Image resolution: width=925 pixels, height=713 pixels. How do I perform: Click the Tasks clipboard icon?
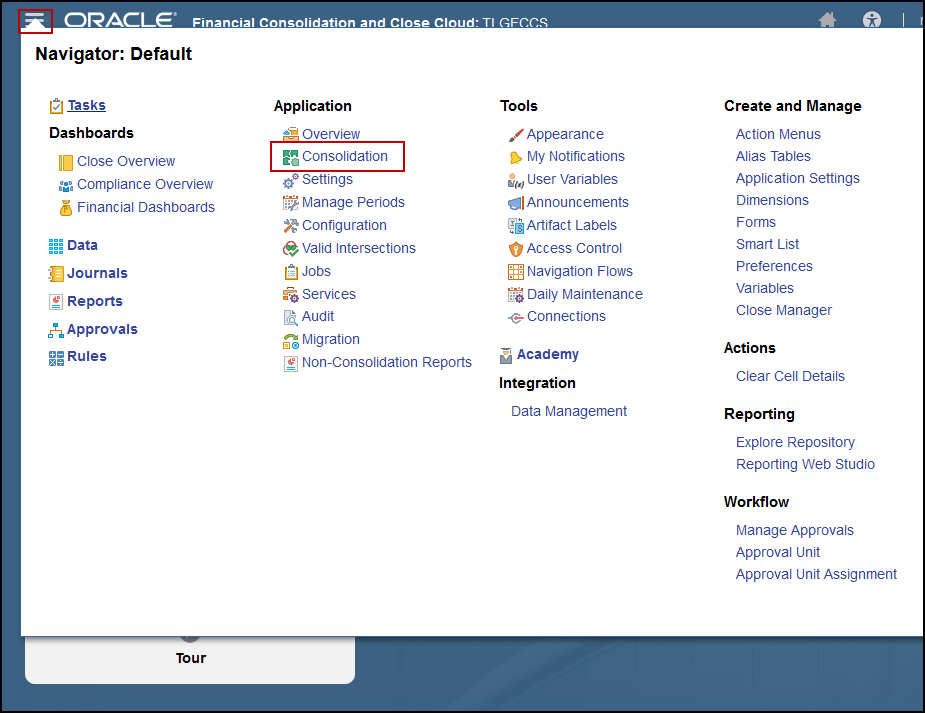tap(56, 106)
